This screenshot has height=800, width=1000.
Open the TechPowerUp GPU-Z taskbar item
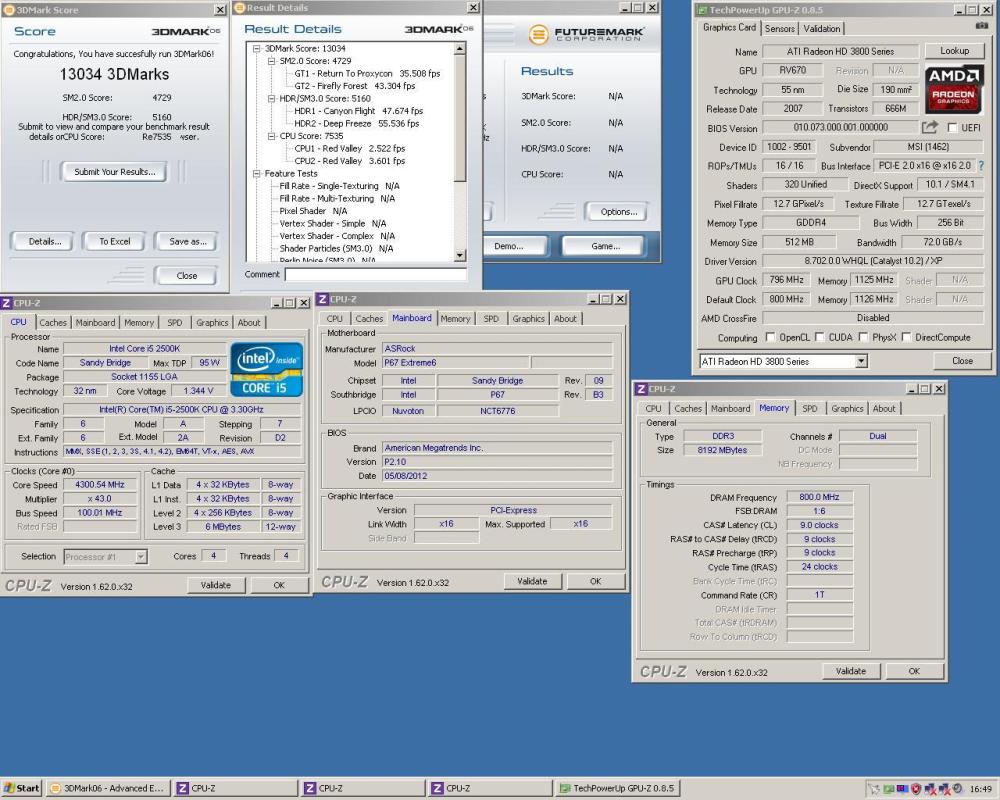[617, 788]
